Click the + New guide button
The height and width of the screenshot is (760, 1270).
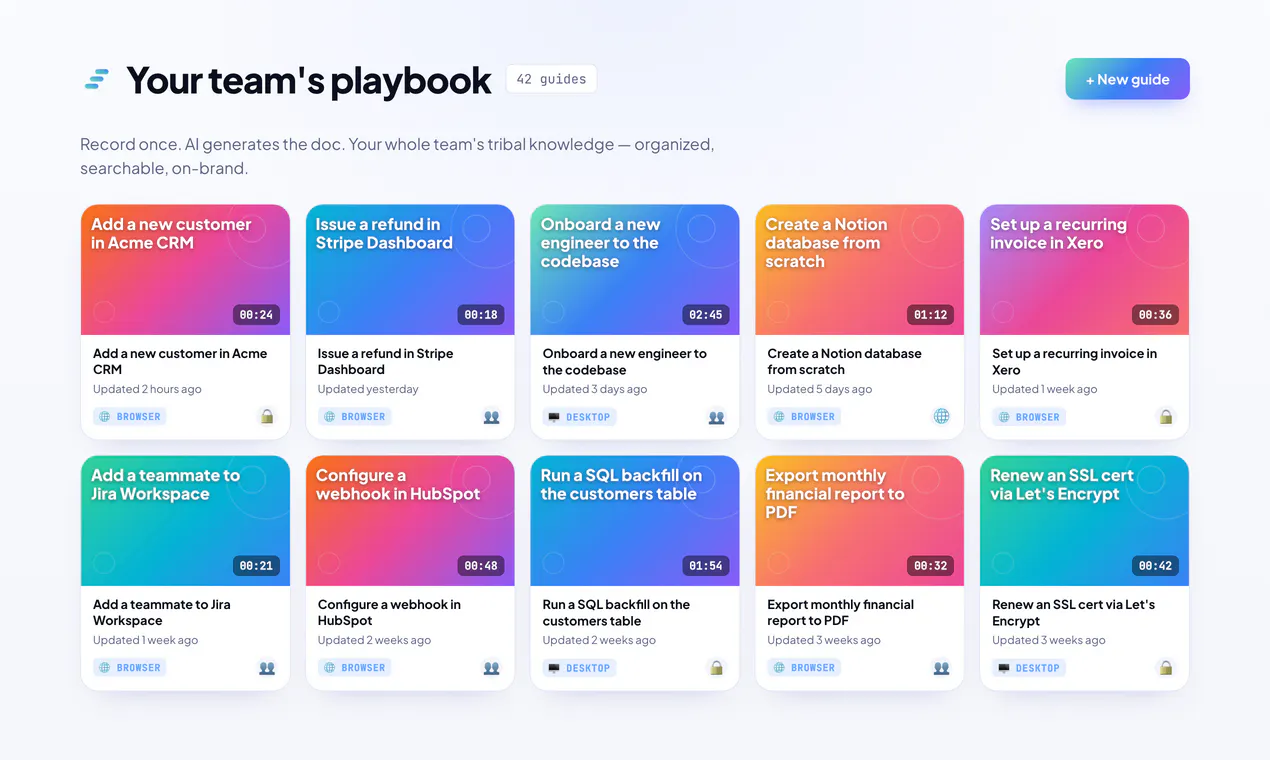click(1127, 79)
